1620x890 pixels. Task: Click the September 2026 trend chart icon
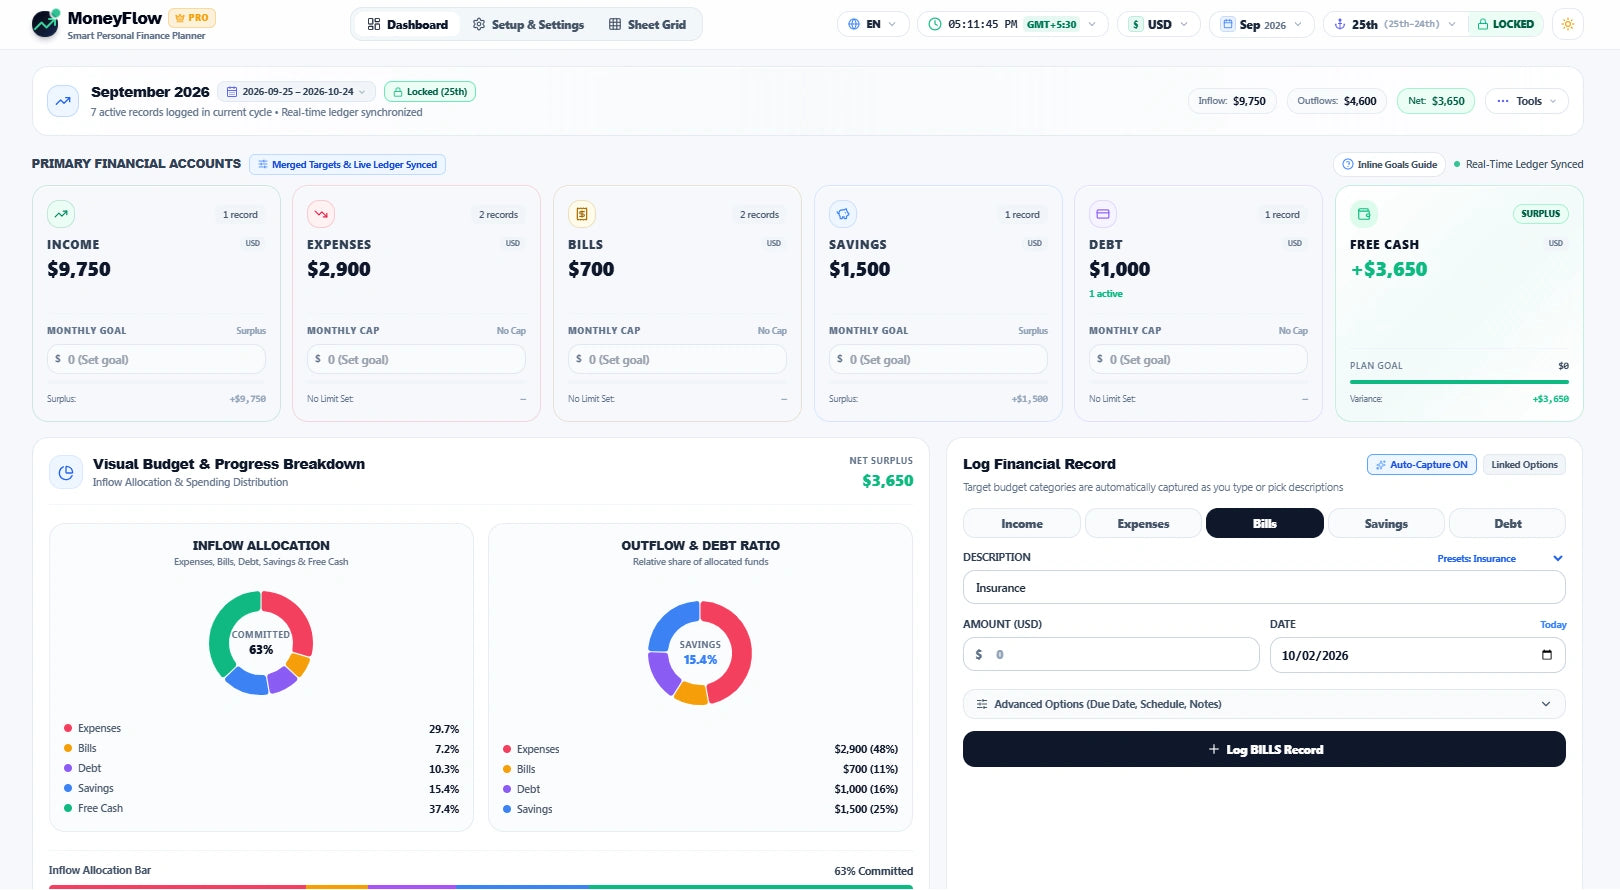(x=63, y=101)
